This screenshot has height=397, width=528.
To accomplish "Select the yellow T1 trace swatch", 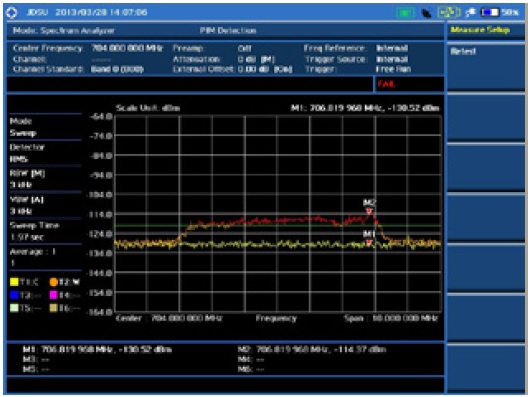I will tap(14, 282).
